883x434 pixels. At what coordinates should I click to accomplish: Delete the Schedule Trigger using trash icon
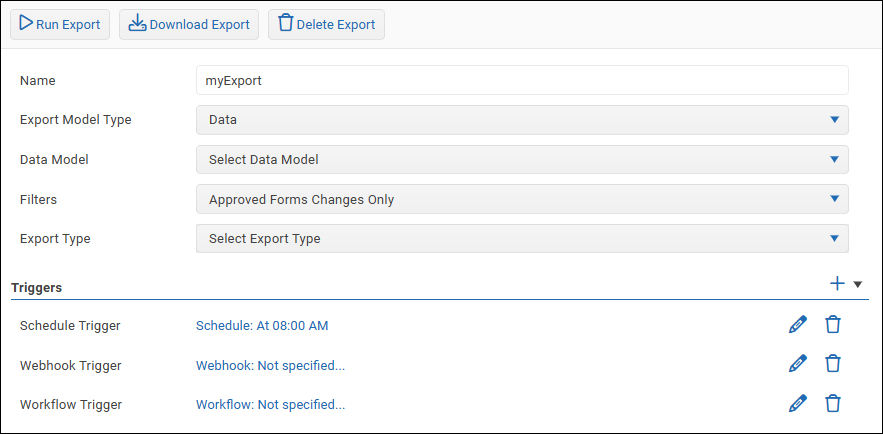832,325
